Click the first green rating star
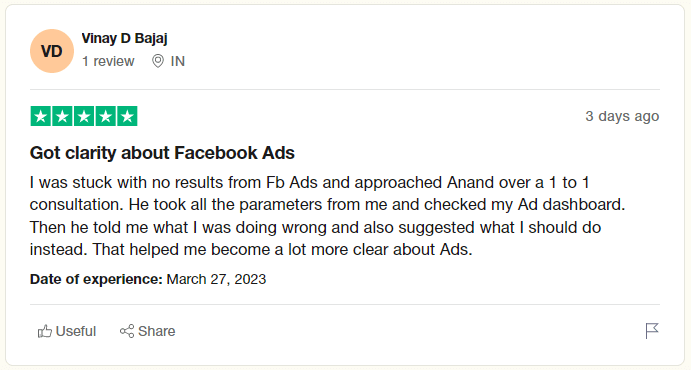Screen dimensions: 691x370 tap(41, 116)
